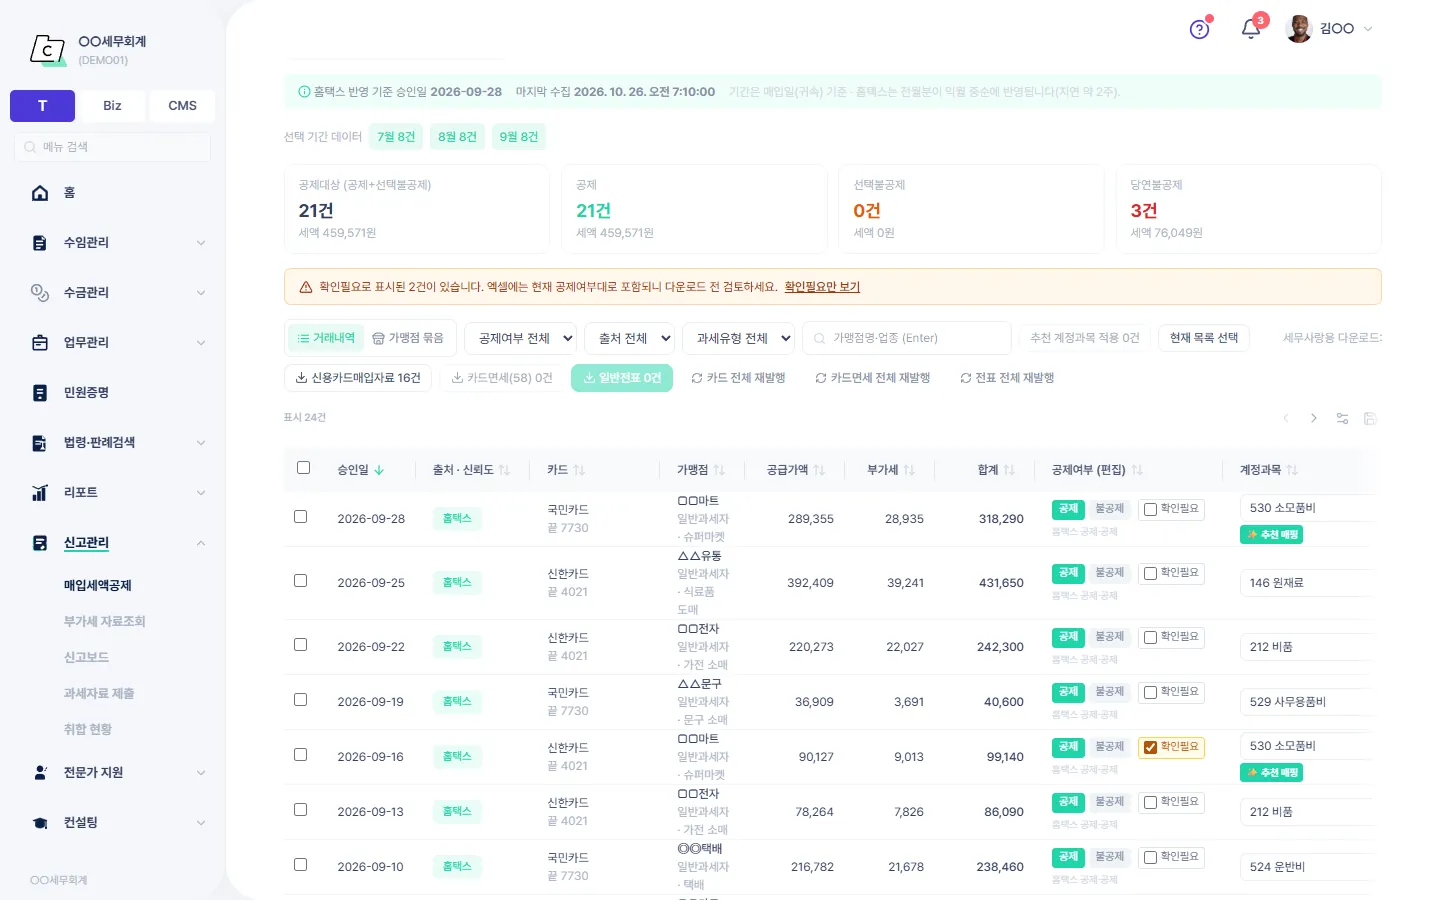Screen dimensions: 1440x900
Task: Click the 법령·판례검색 document search icon
Action: point(40,443)
